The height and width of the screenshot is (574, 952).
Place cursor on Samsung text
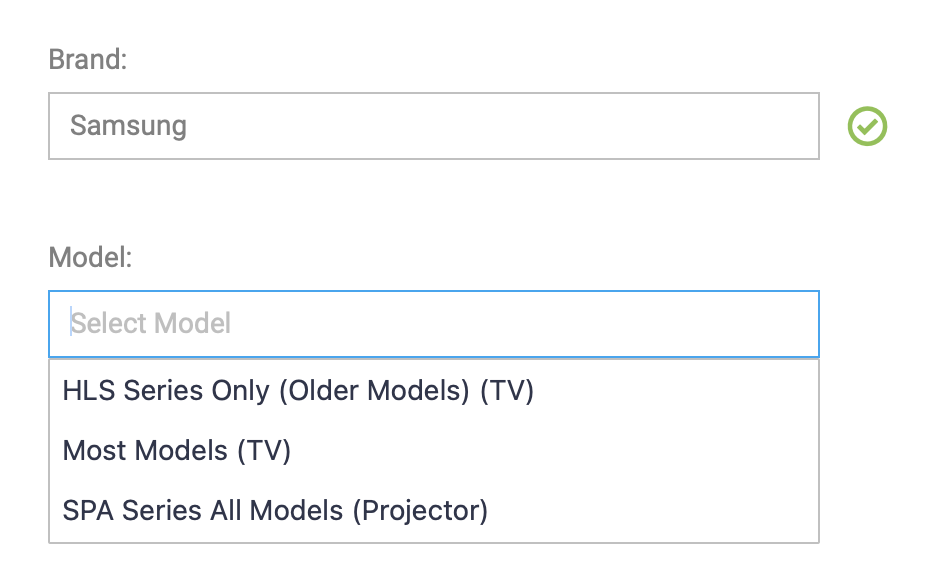point(128,126)
